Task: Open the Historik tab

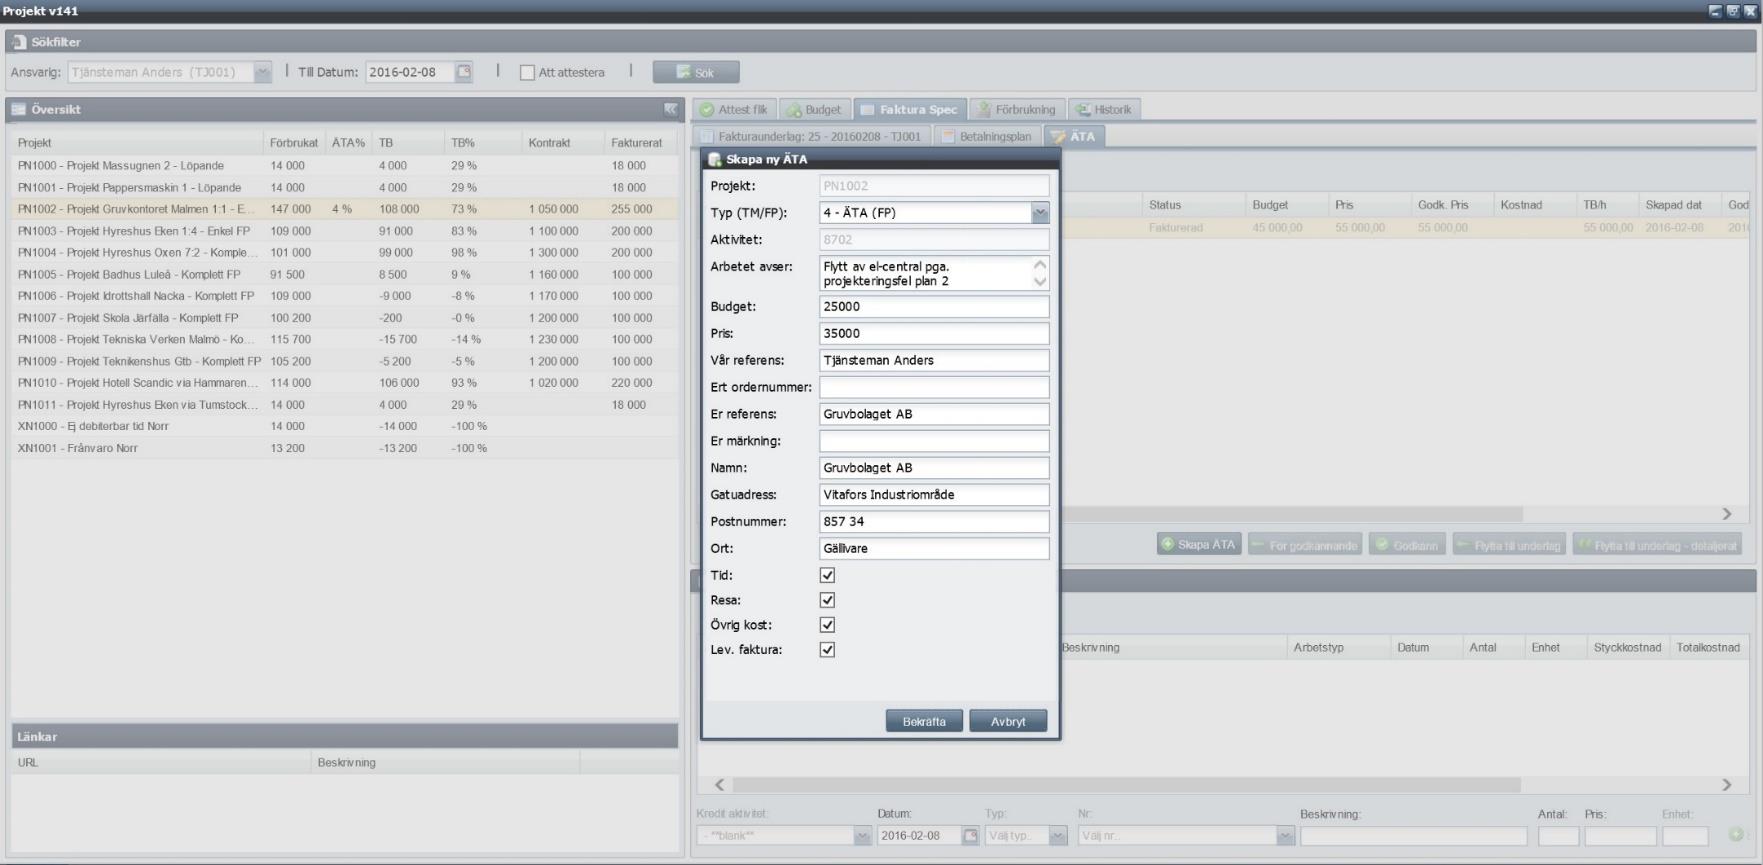Action: [1104, 110]
